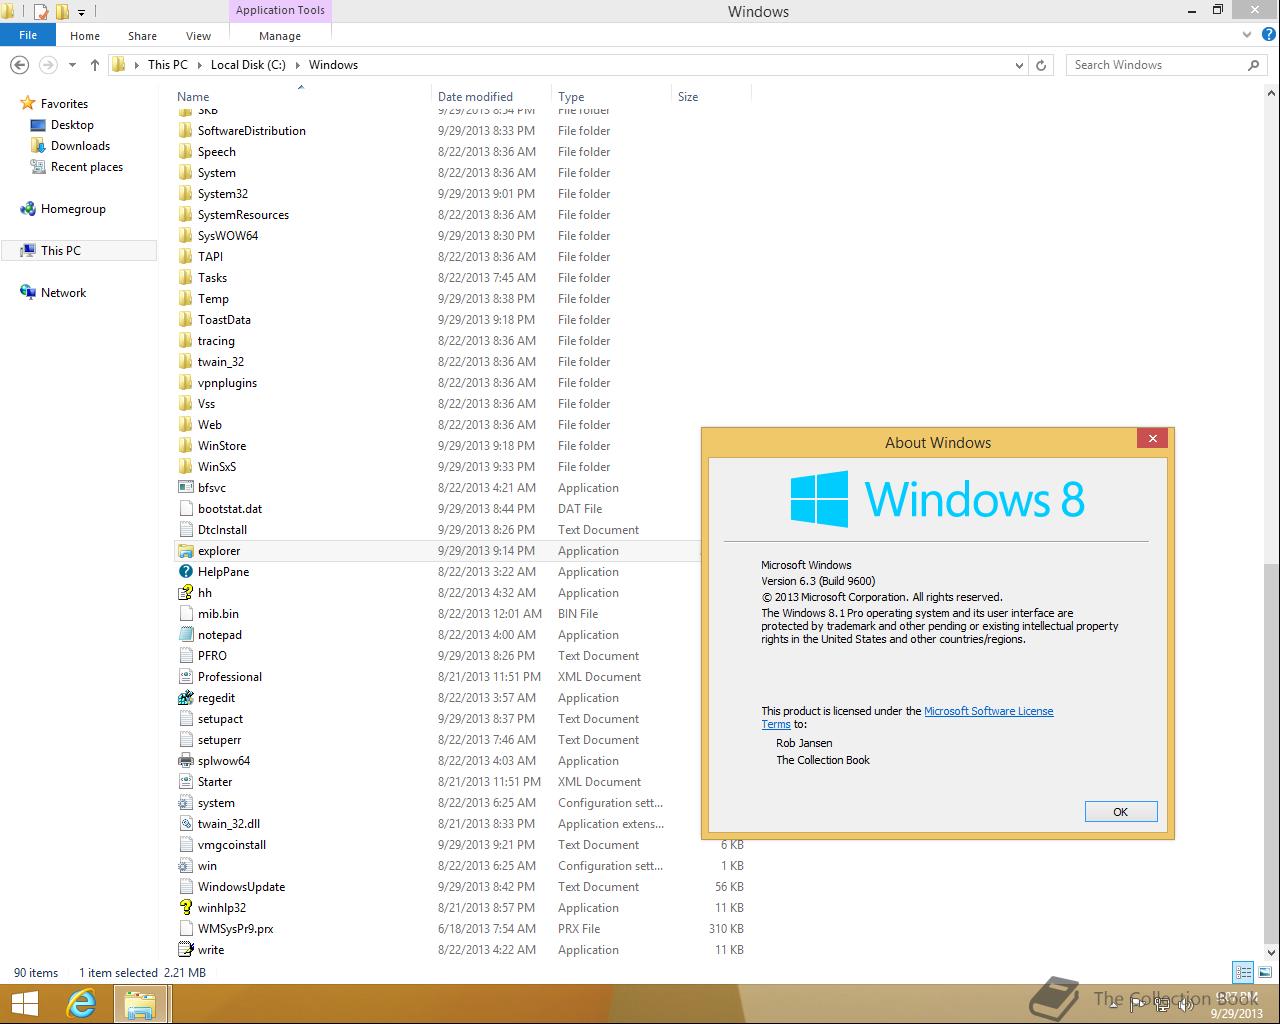Click the explorer application icon
The height and width of the screenshot is (1024, 1280).
[185, 551]
